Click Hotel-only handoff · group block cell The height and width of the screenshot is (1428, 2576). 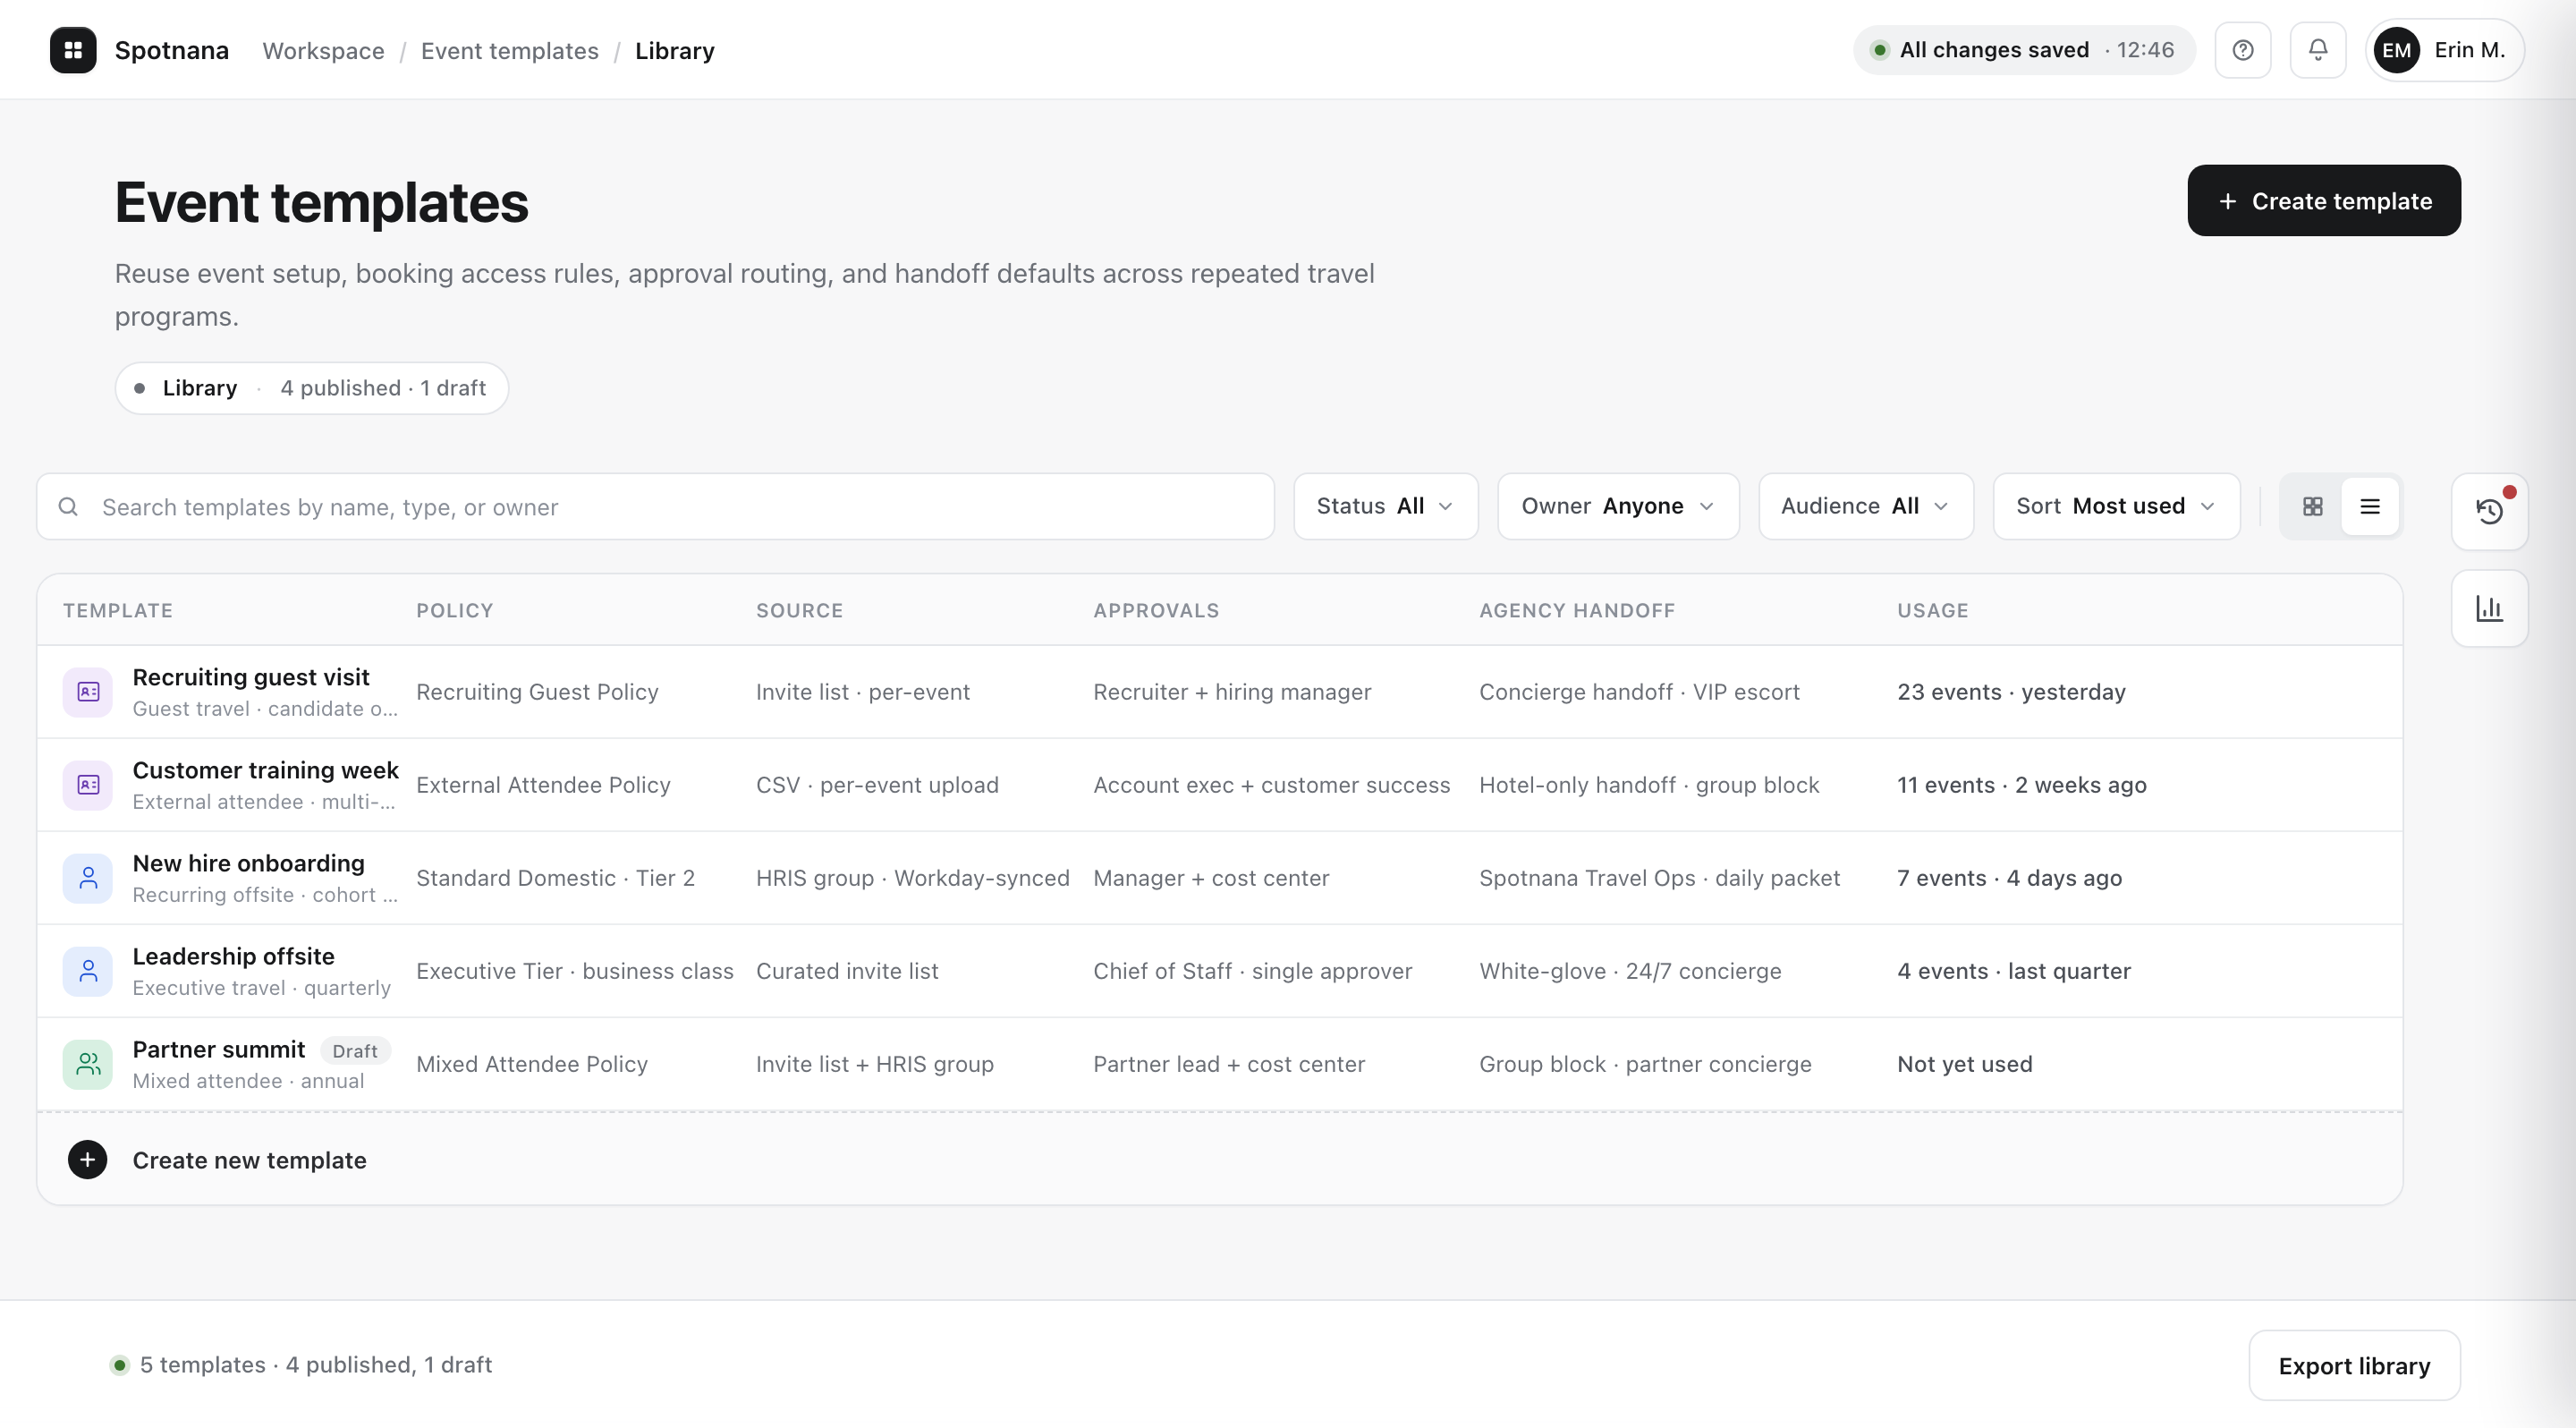tap(1649, 785)
